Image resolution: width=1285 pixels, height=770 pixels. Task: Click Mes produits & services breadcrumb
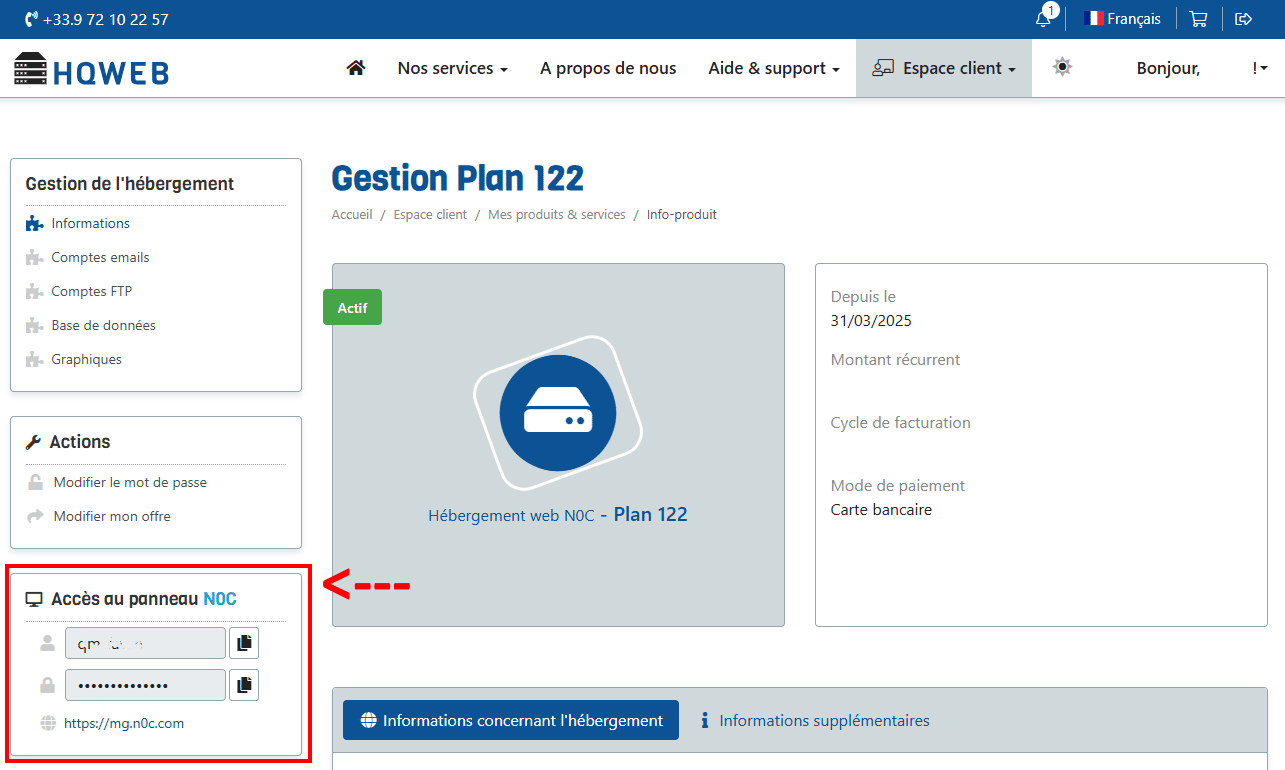click(x=557, y=215)
